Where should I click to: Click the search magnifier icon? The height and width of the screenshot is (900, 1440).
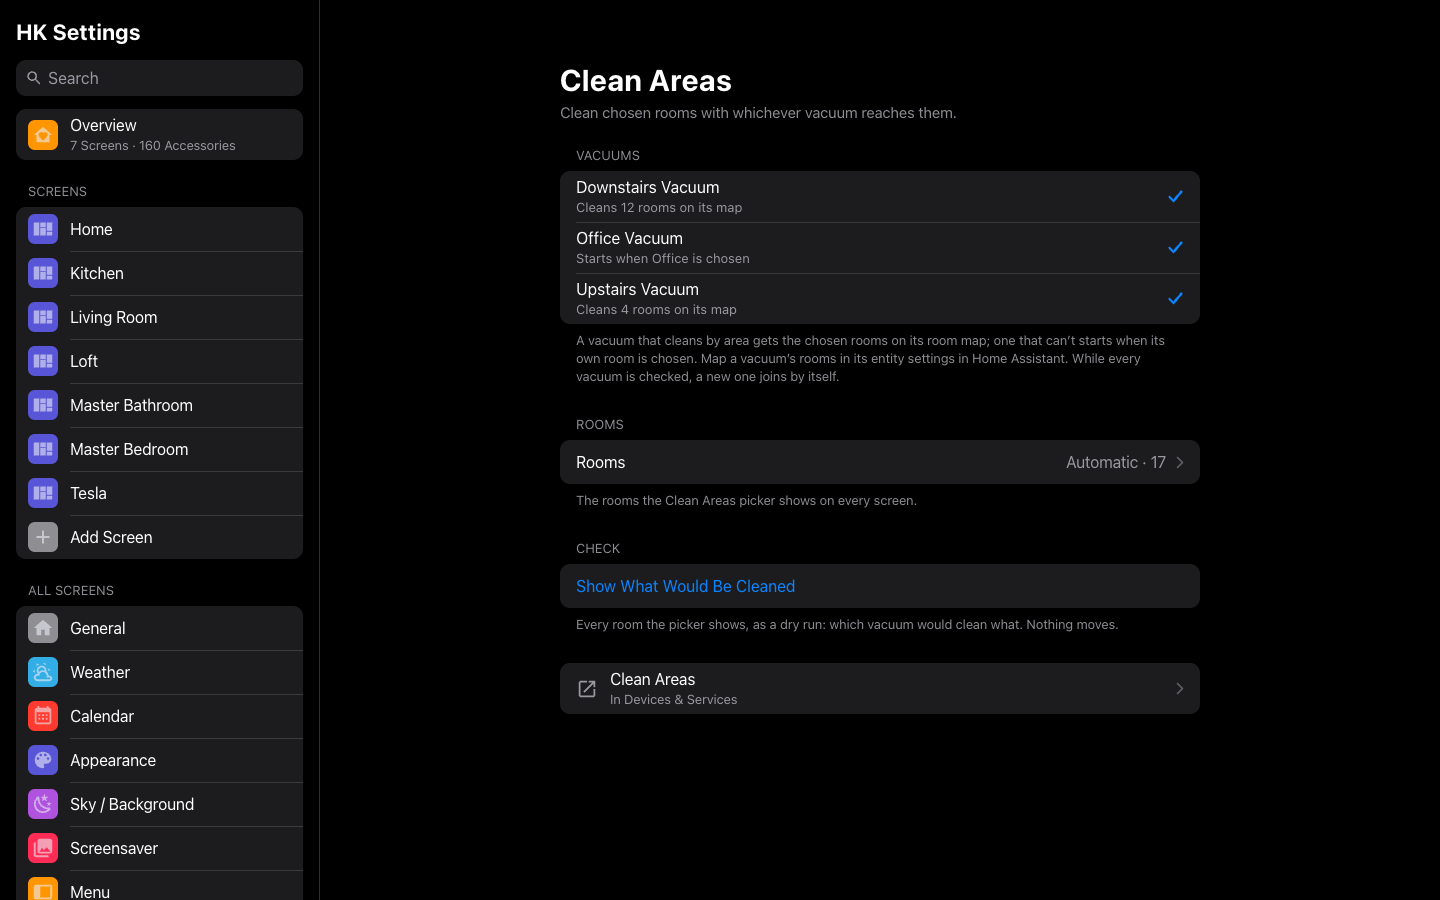[34, 78]
